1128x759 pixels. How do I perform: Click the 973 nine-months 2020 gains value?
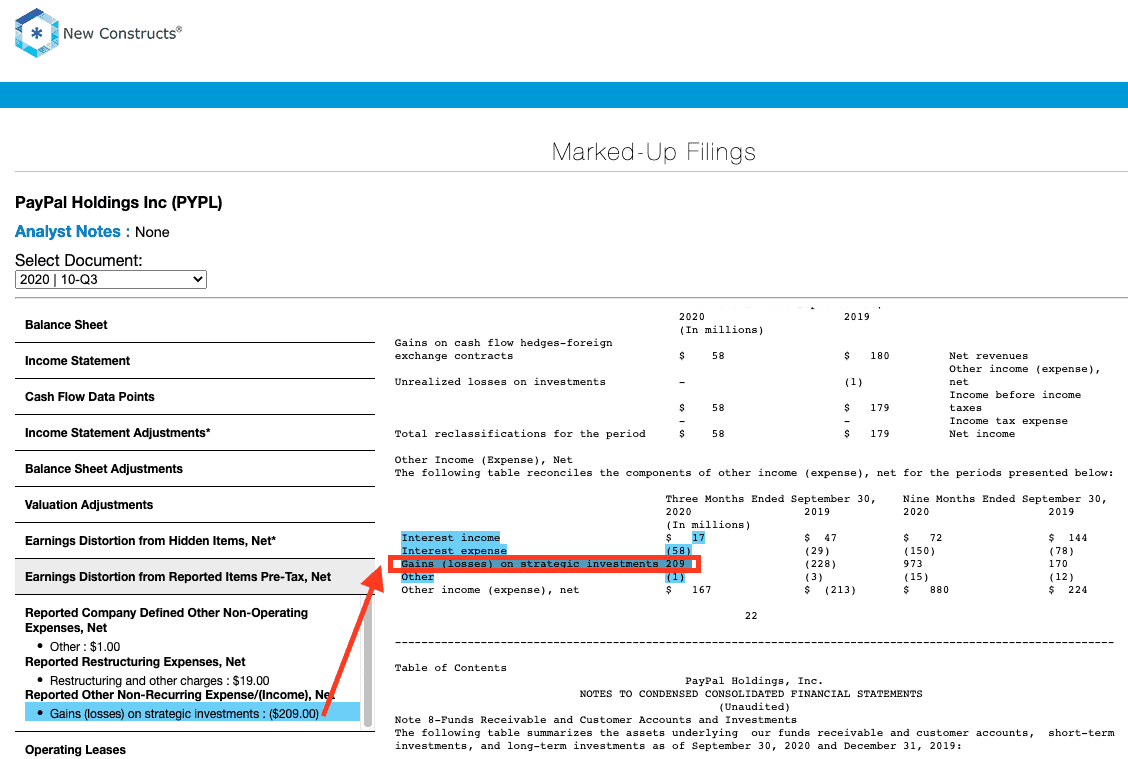click(x=912, y=563)
